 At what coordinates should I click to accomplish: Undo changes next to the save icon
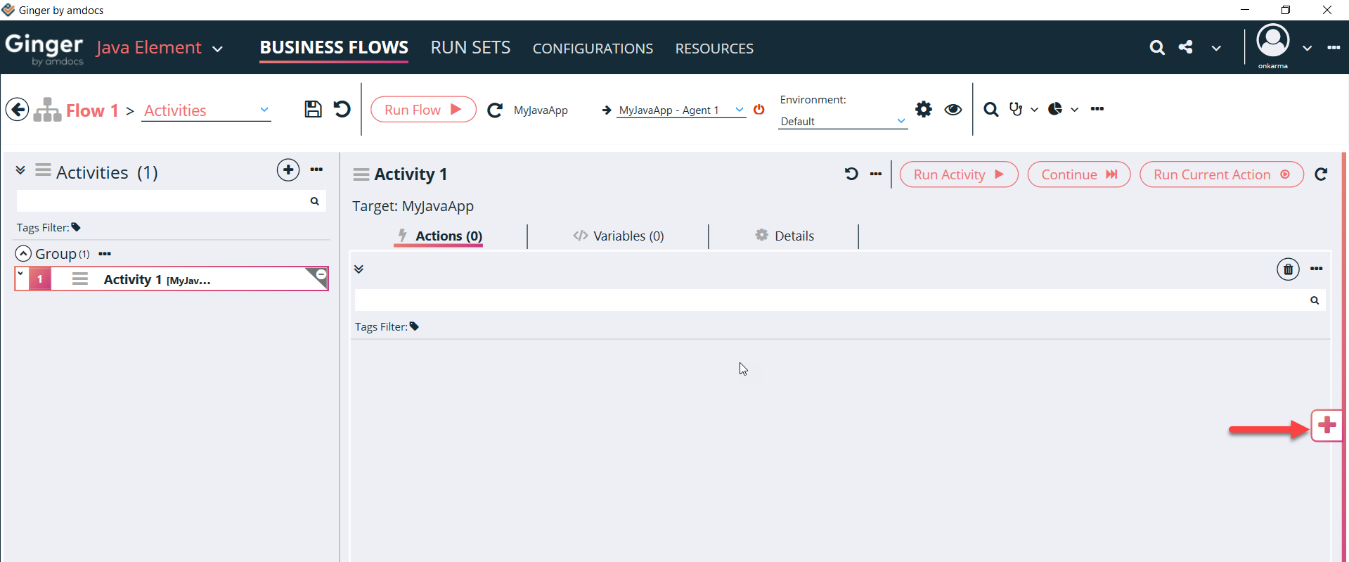[x=342, y=109]
